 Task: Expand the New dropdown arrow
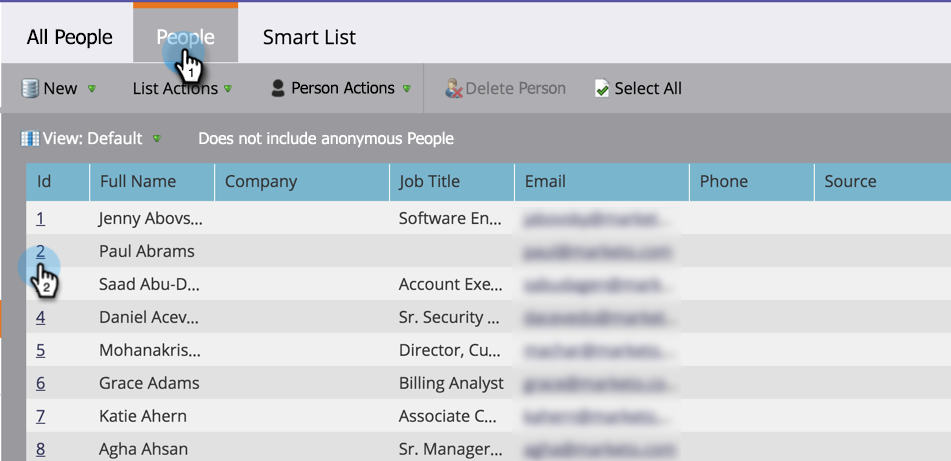click(92, 89)
